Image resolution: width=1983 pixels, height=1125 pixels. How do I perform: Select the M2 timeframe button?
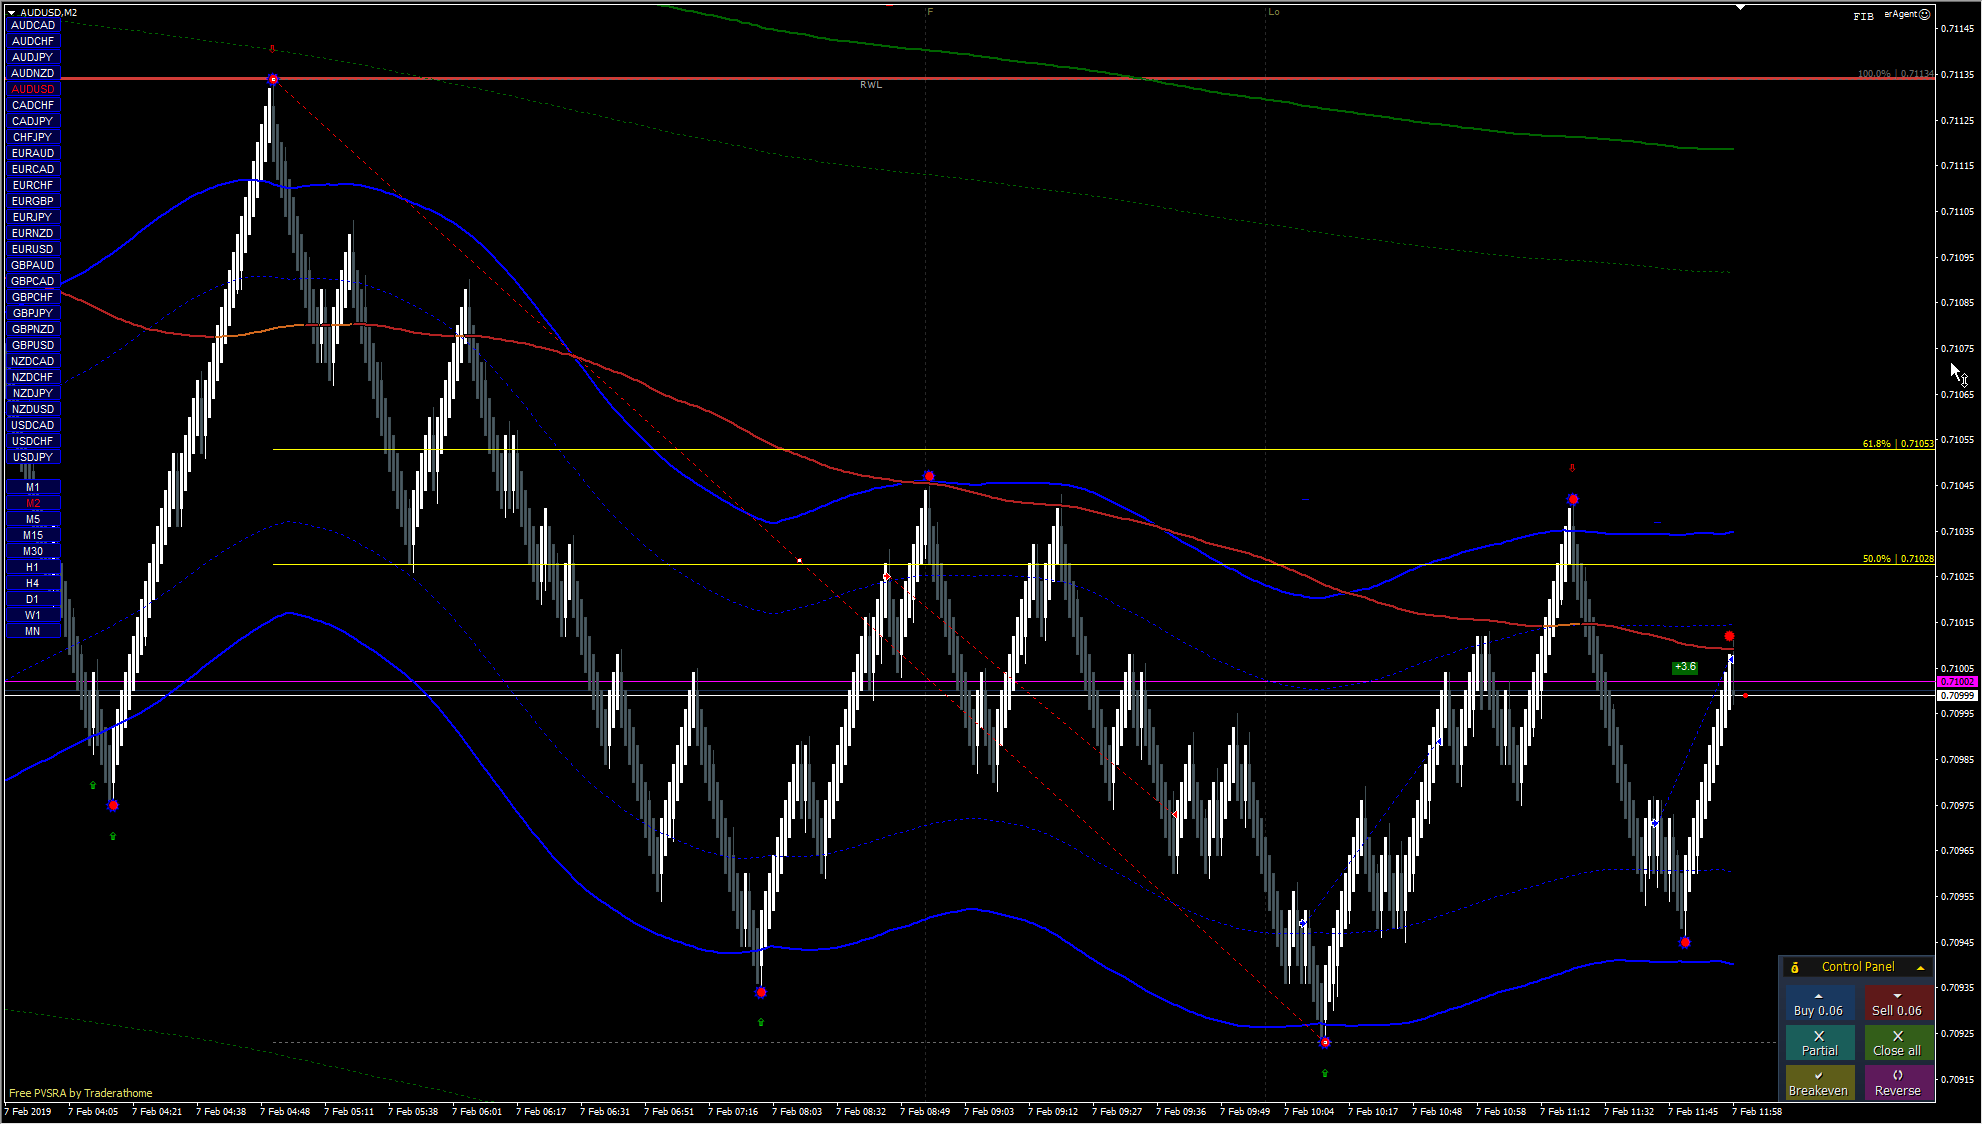[33, 503]
